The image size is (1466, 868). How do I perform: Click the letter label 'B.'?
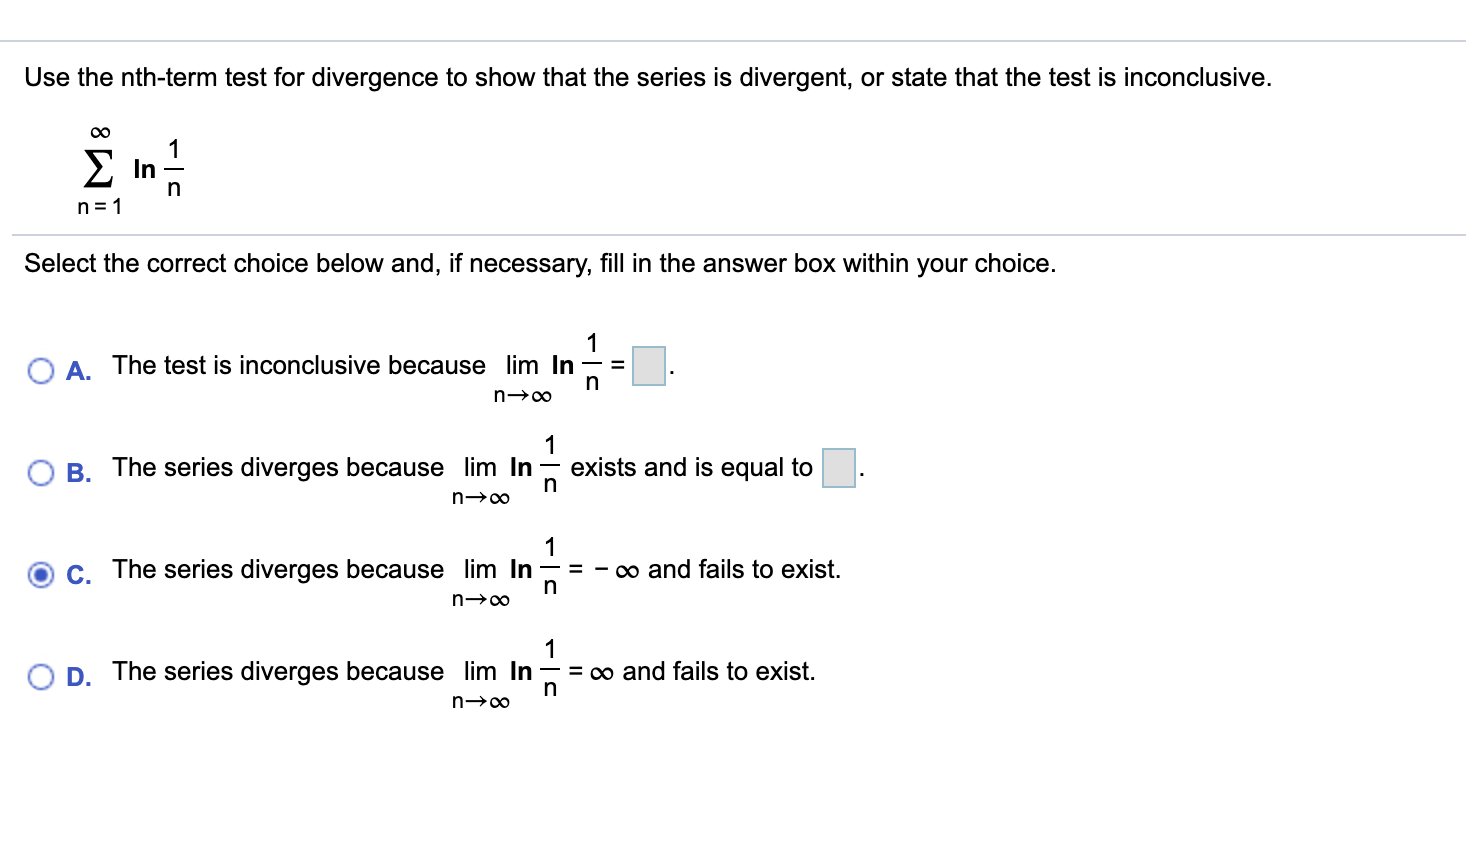[x=79, y=473]
